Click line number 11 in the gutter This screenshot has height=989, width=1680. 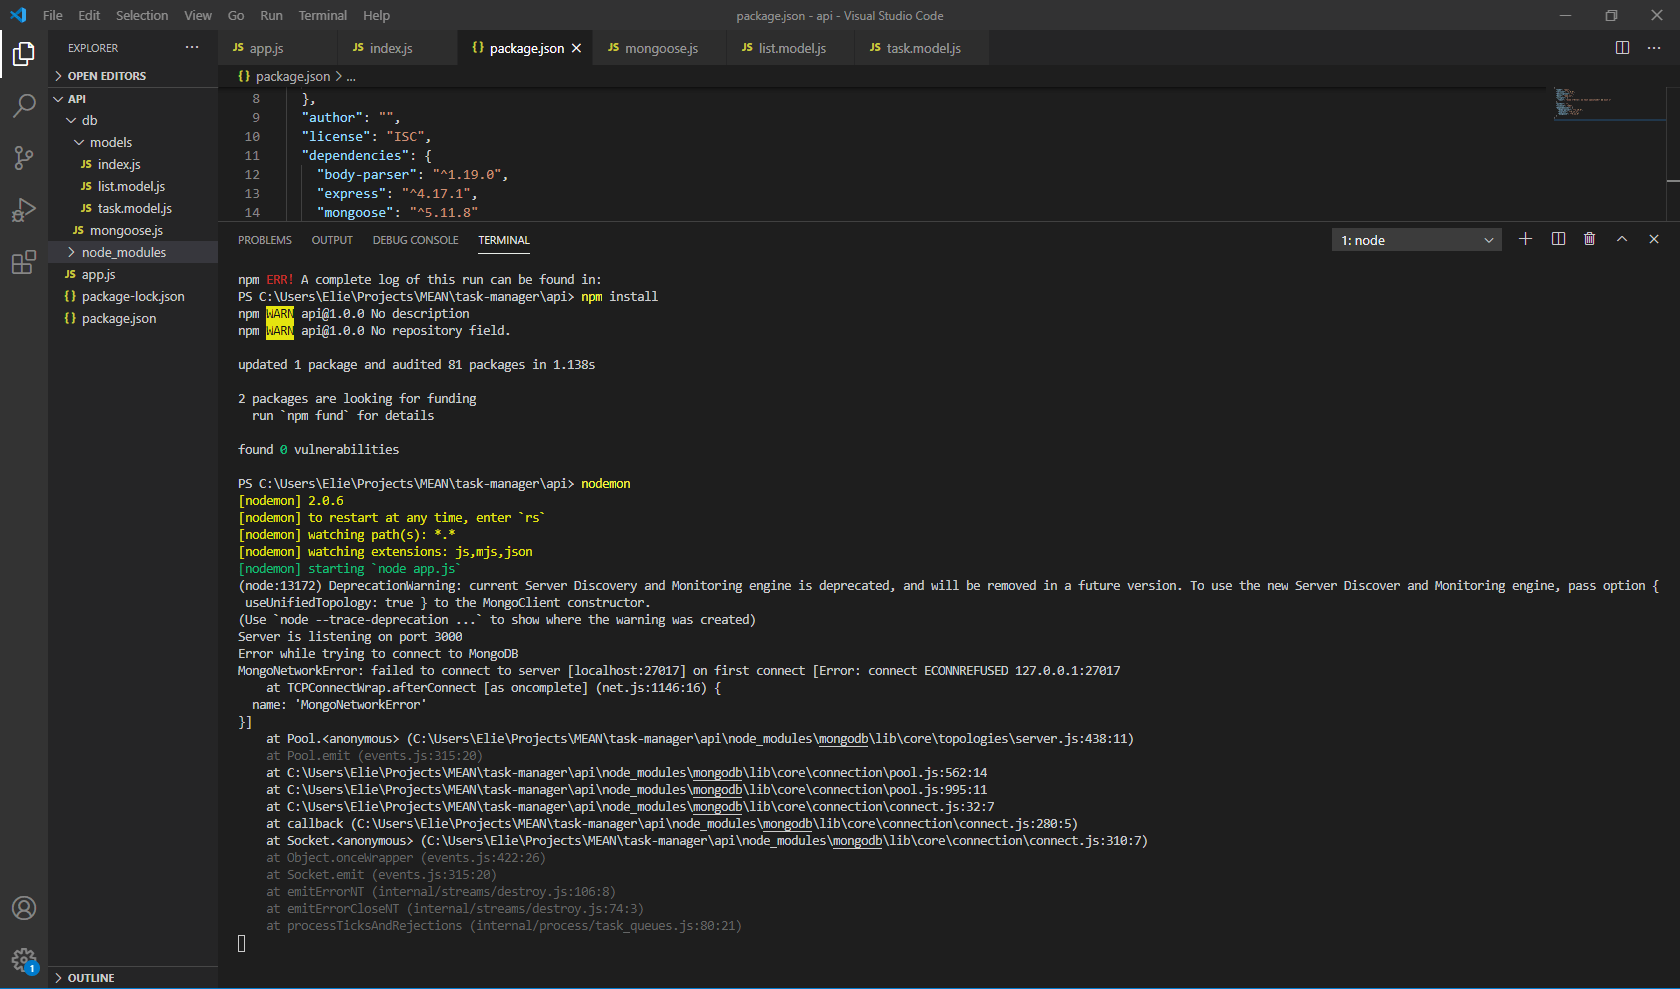[252, 155]
